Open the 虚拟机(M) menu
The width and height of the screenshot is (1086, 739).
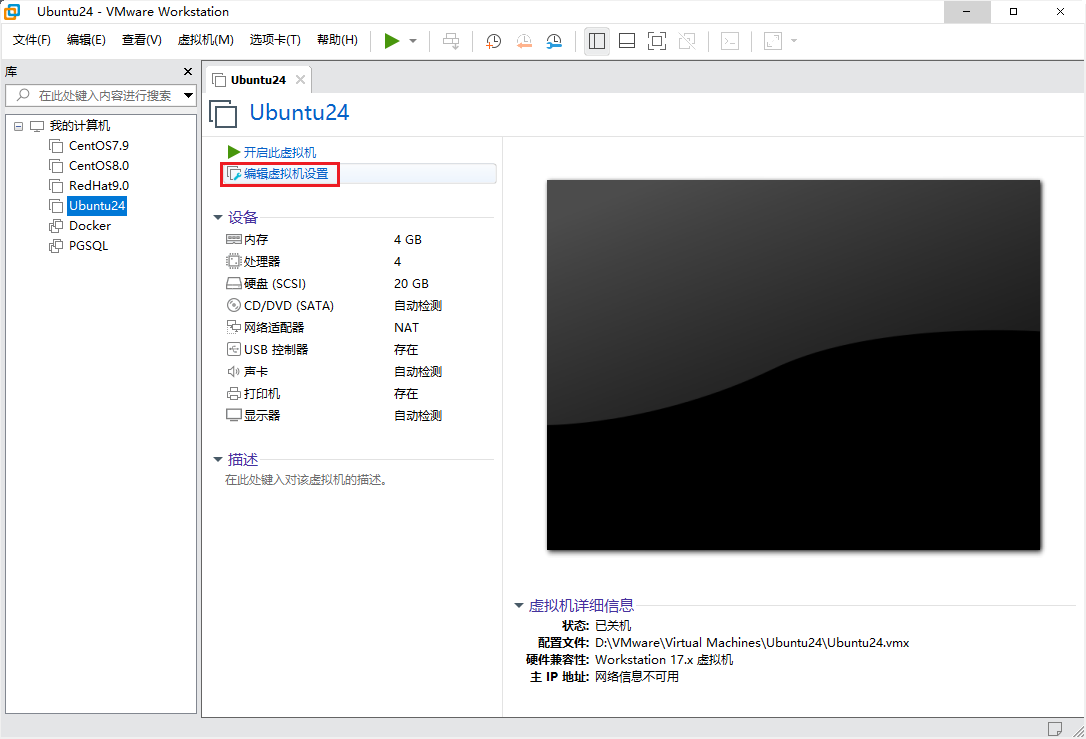click(x=206, y=40)
